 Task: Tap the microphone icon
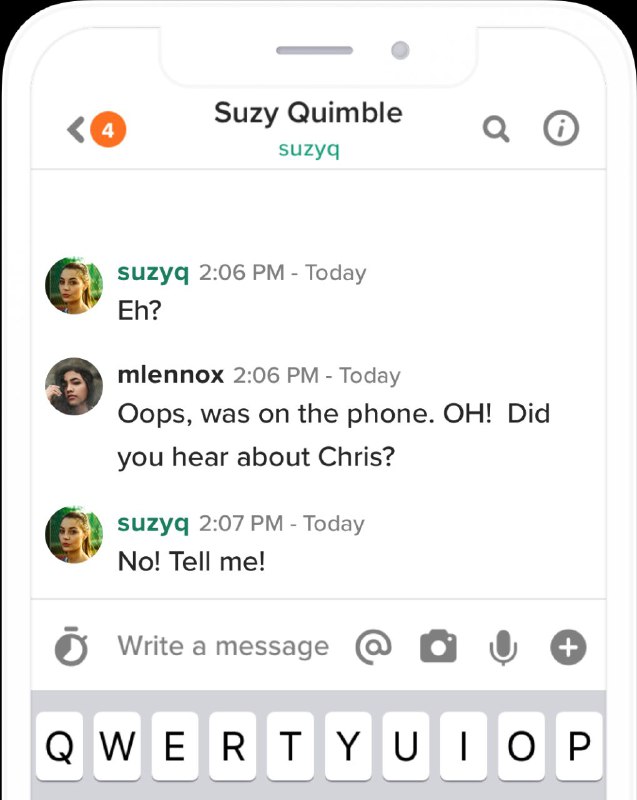point(503,648)
